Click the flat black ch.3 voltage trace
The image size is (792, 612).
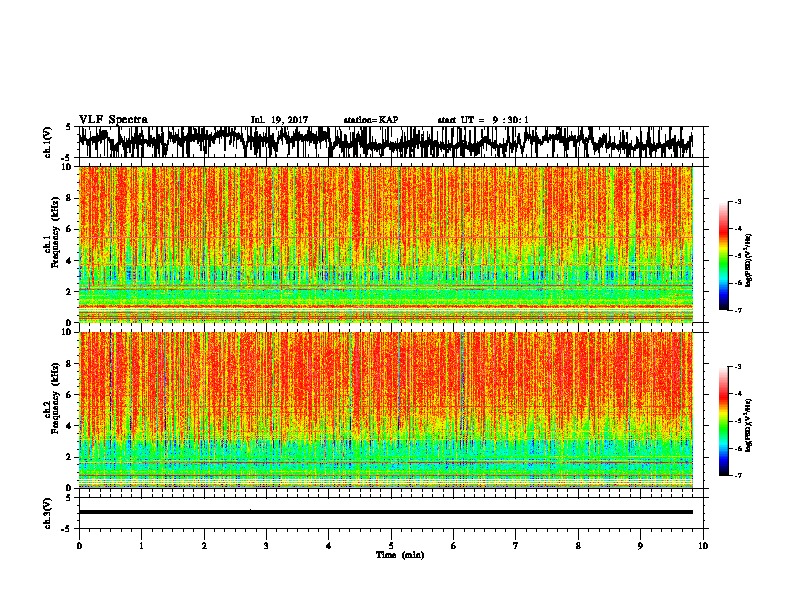pos(386,512)
